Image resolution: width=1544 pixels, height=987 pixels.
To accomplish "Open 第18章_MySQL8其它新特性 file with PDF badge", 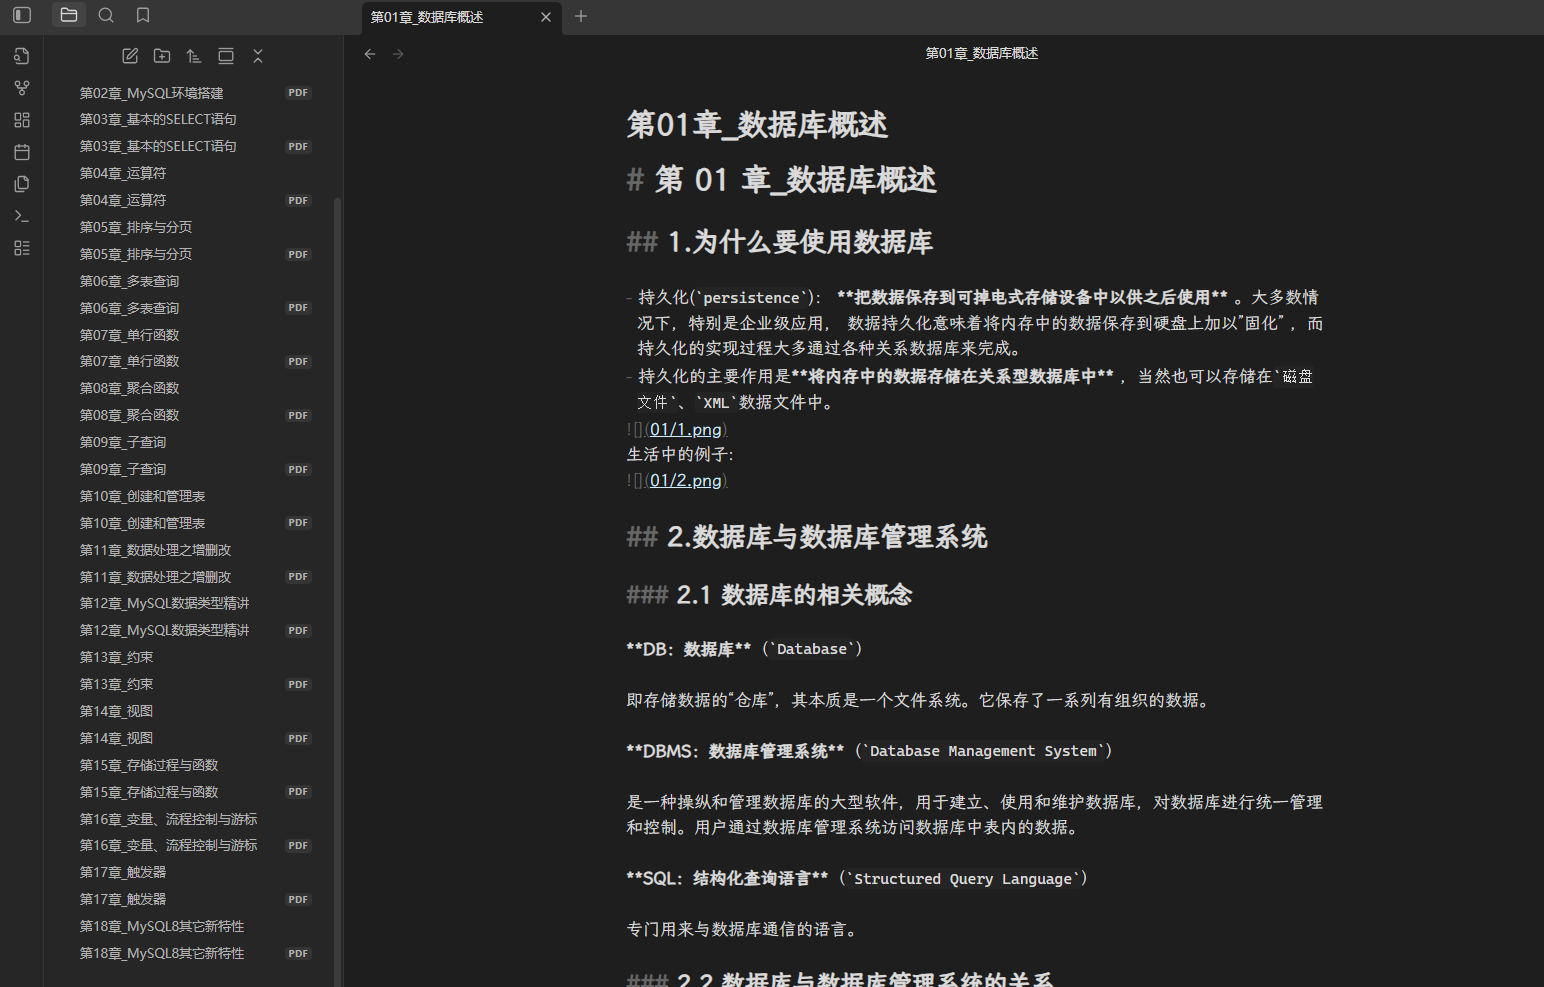I will pos(195,953).
